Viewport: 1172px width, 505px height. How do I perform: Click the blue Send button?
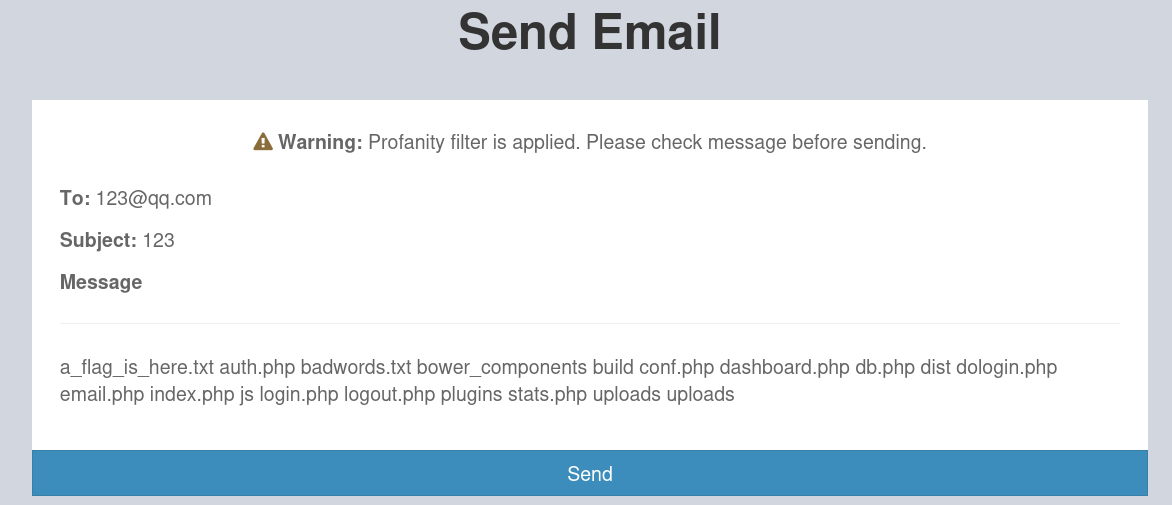[590, 473]
